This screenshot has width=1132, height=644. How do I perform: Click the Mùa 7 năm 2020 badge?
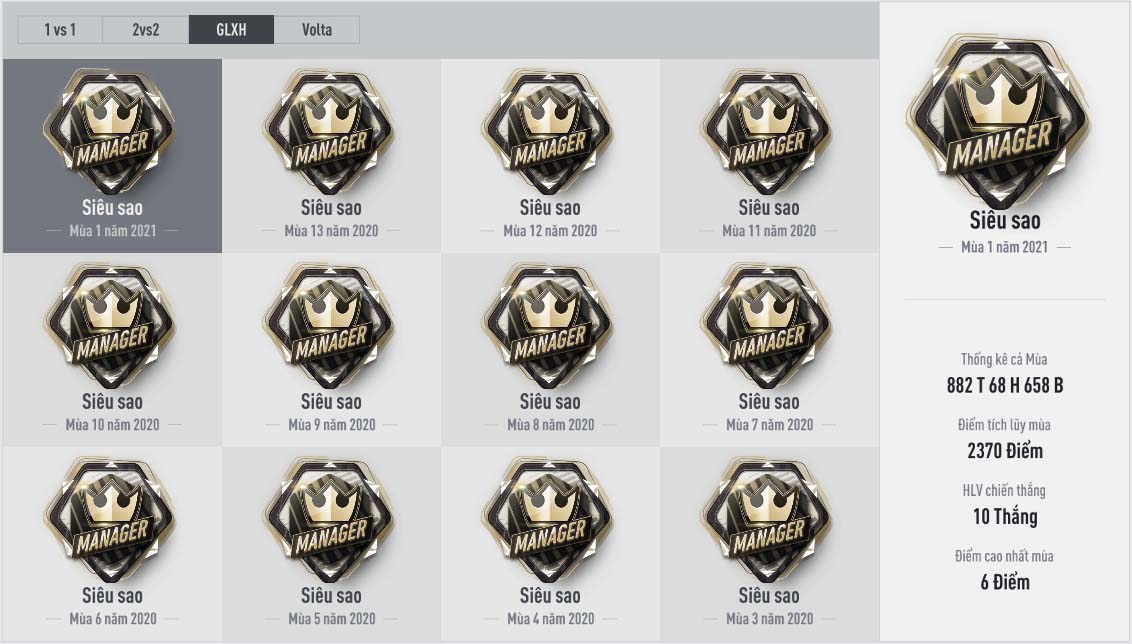(x=768, y=326)
